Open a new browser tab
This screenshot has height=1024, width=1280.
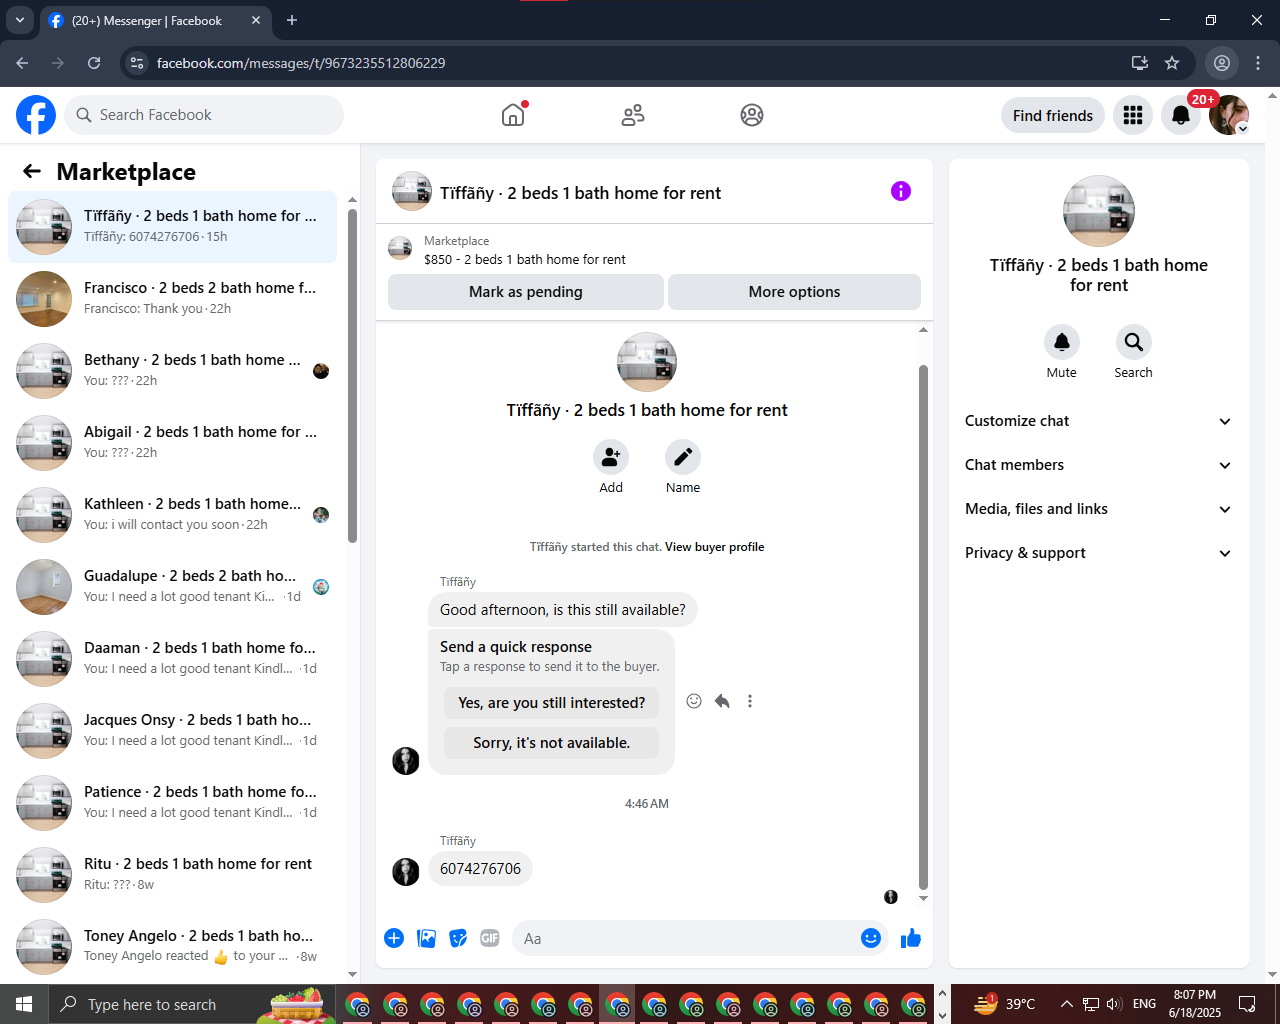(292, 20)
